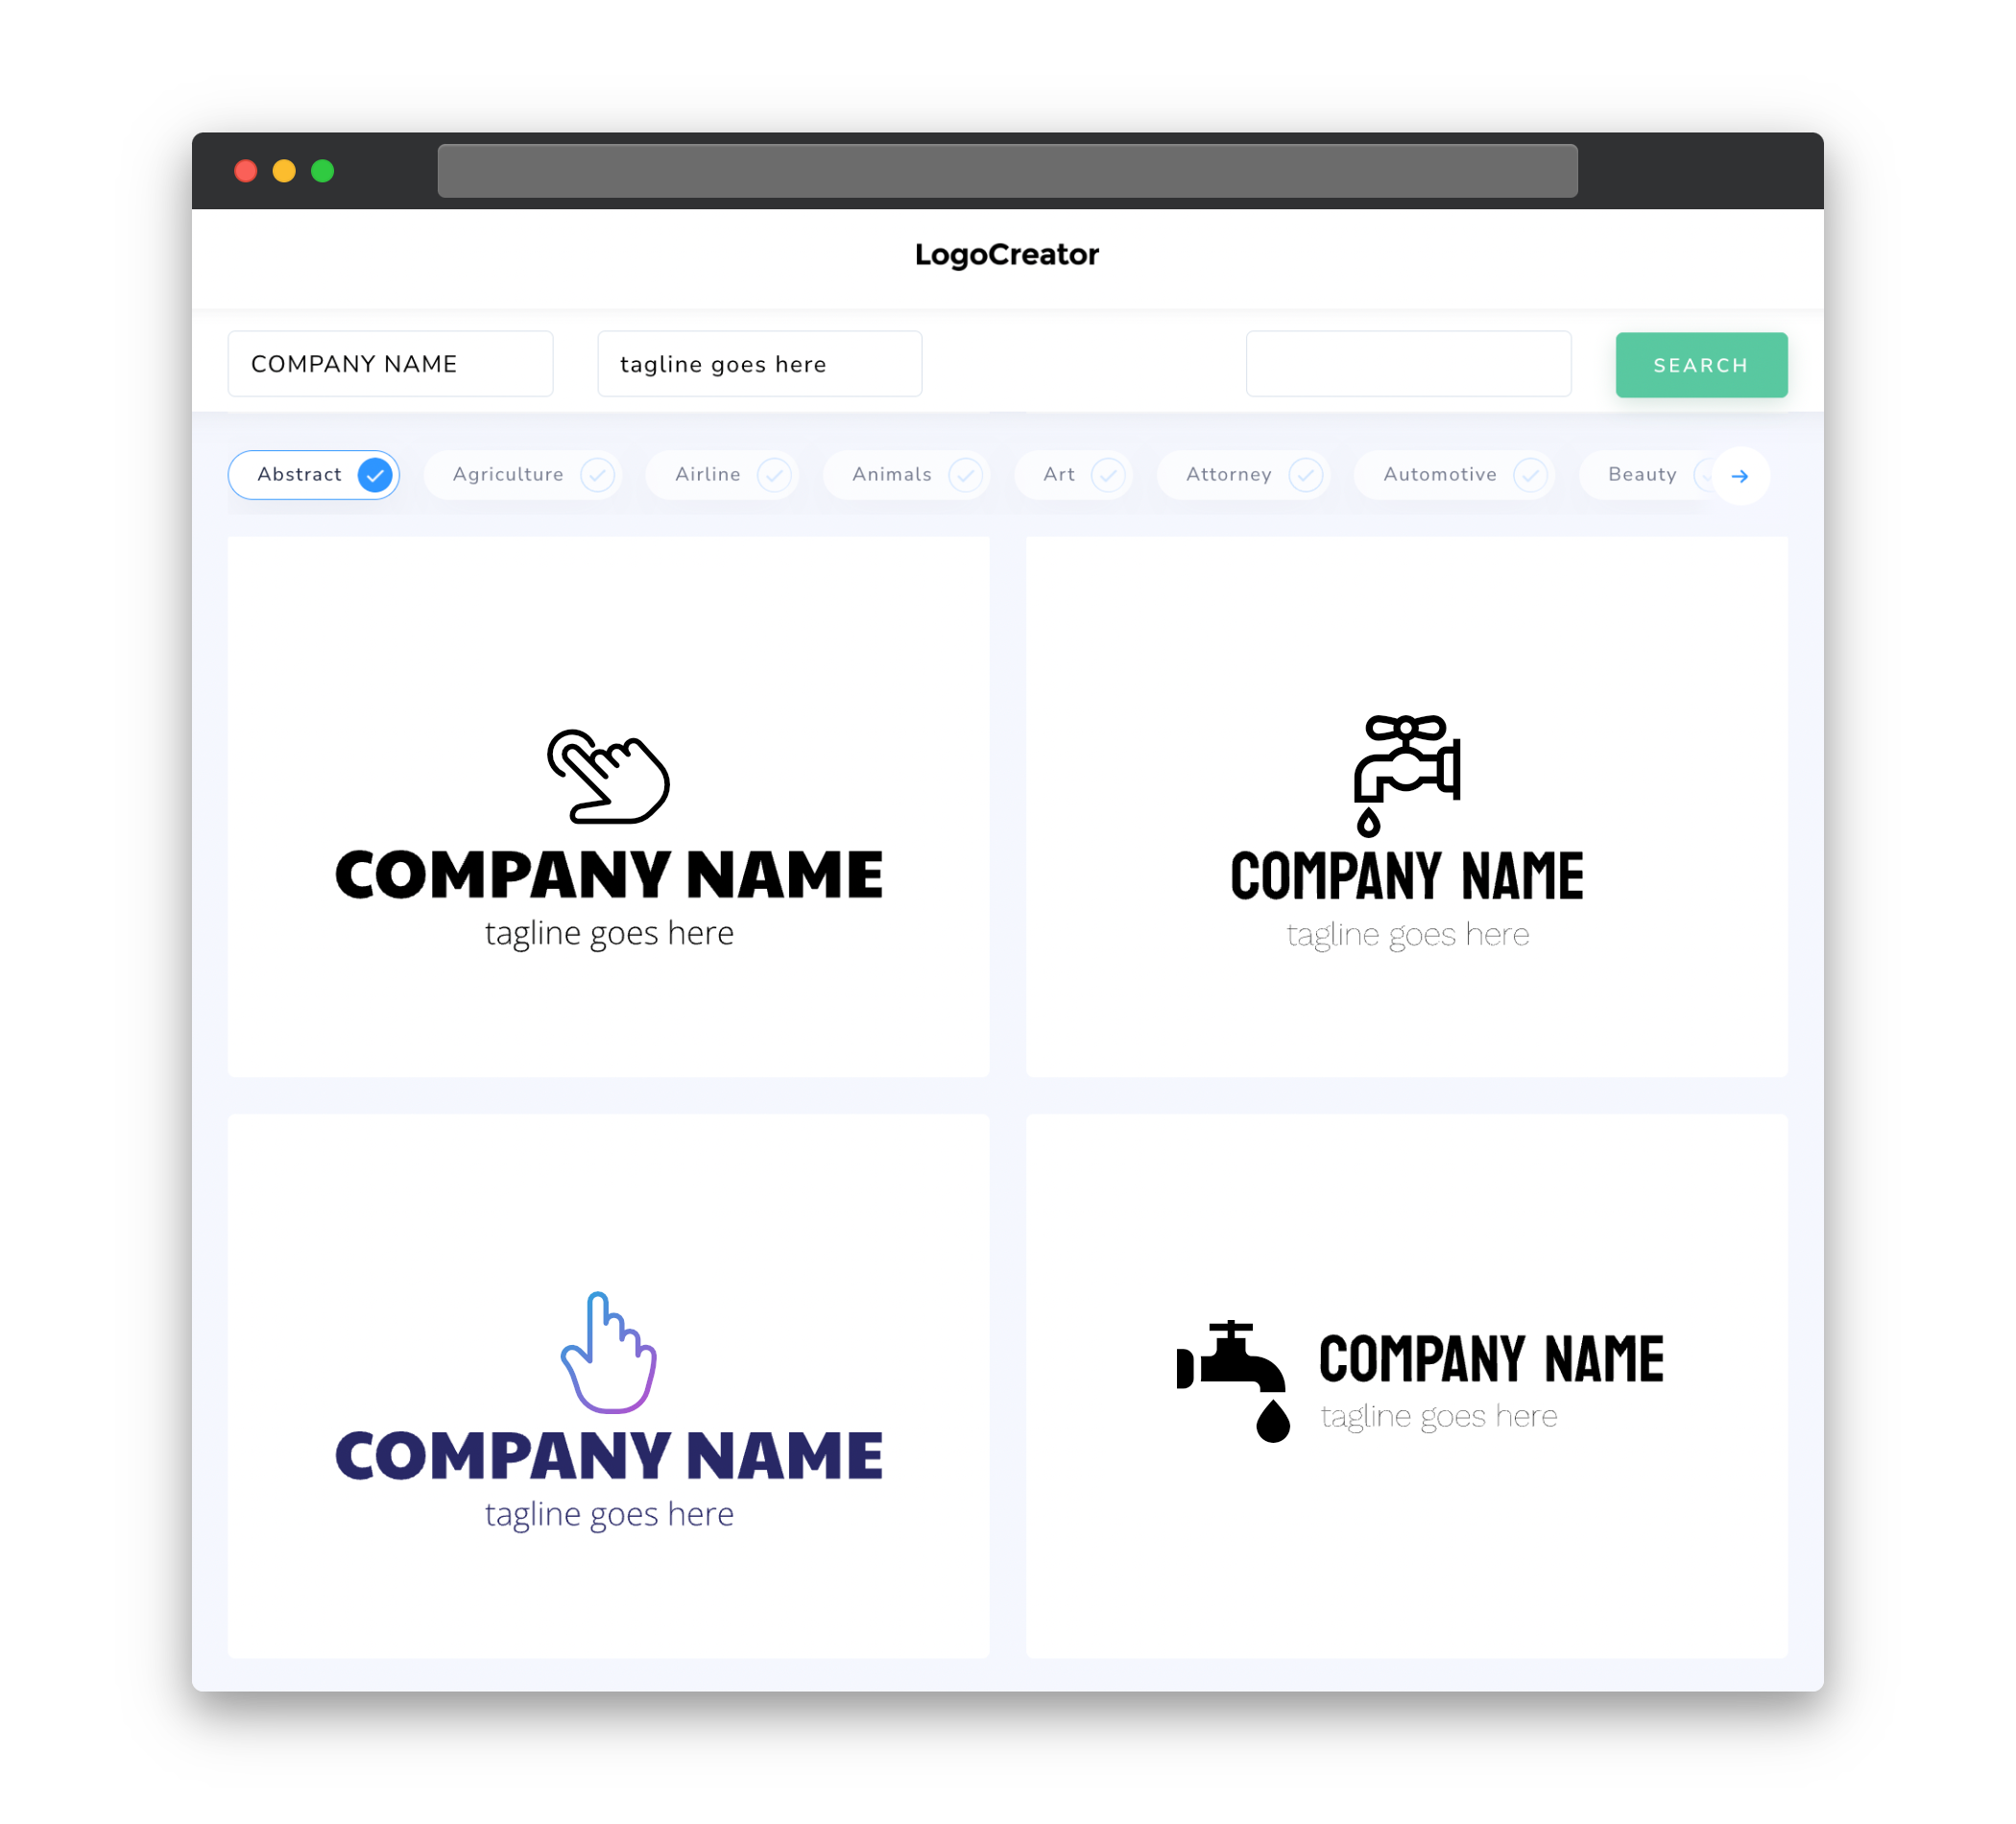Click the Beauty category tab

(x=1644, y=474)
